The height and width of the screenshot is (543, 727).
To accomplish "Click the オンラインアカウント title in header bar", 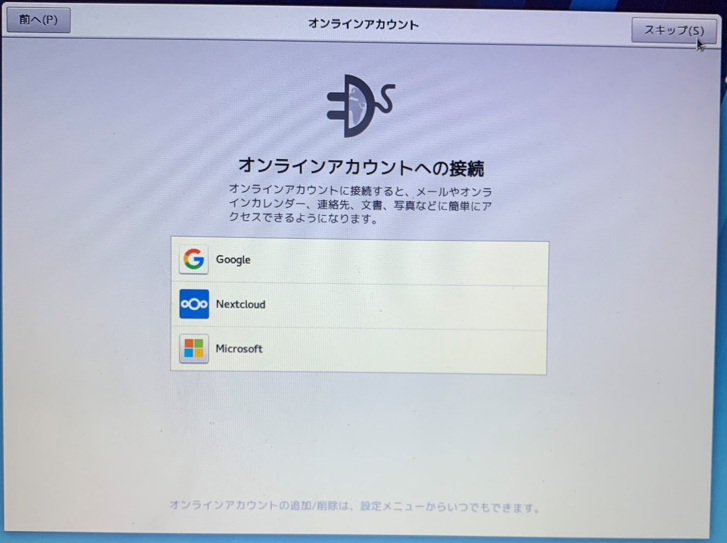I will [x=364, y=24].
